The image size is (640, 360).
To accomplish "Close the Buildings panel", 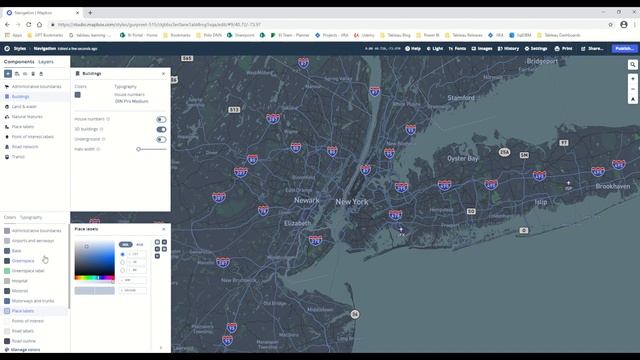I will (164, 73).
